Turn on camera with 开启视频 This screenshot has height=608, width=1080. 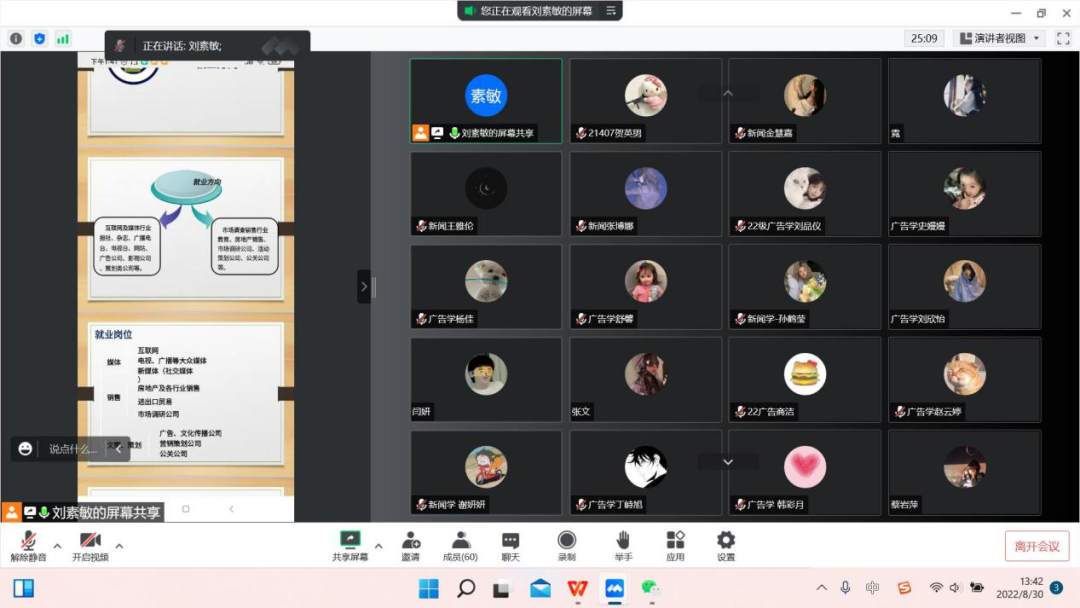pyautogui.click(x=90, y=546)
